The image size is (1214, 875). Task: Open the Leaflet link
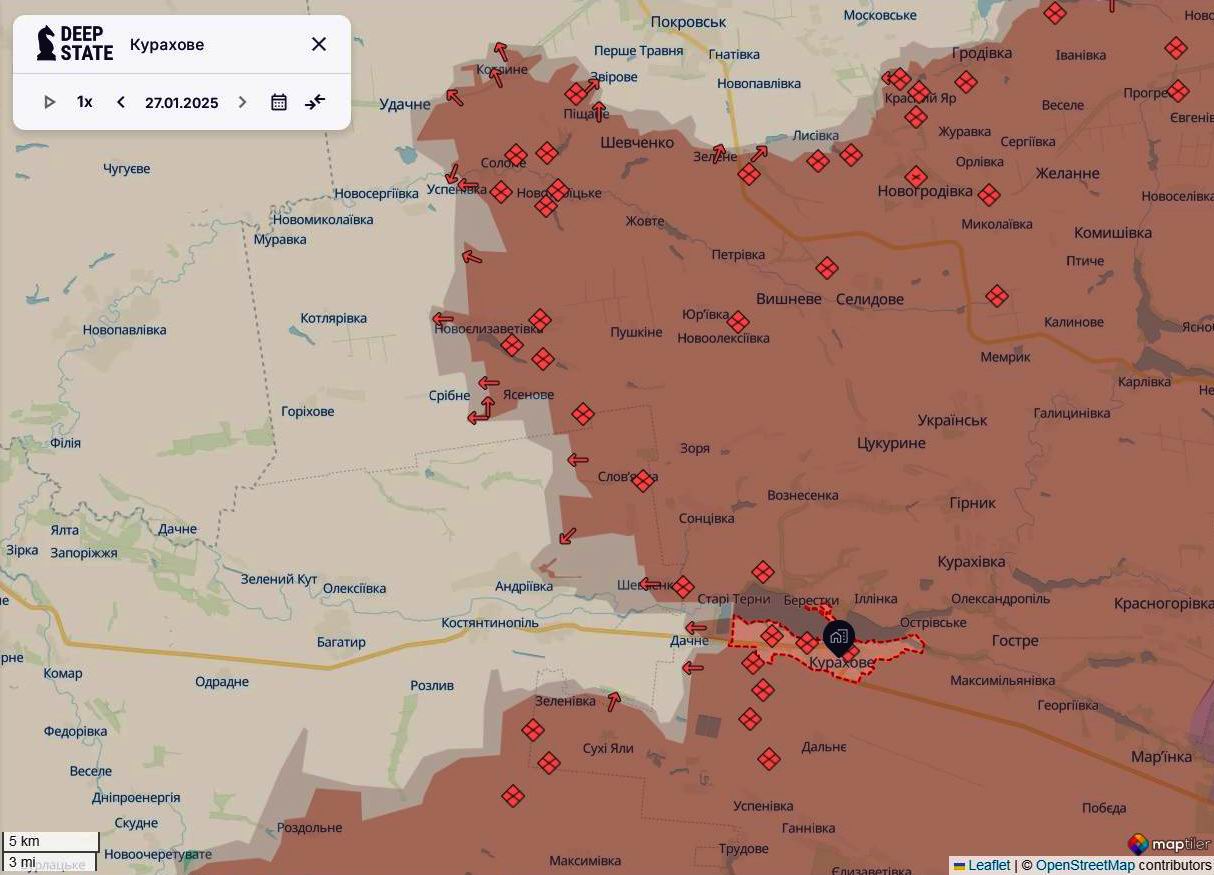pyautogui.click(x=989, y=865)
